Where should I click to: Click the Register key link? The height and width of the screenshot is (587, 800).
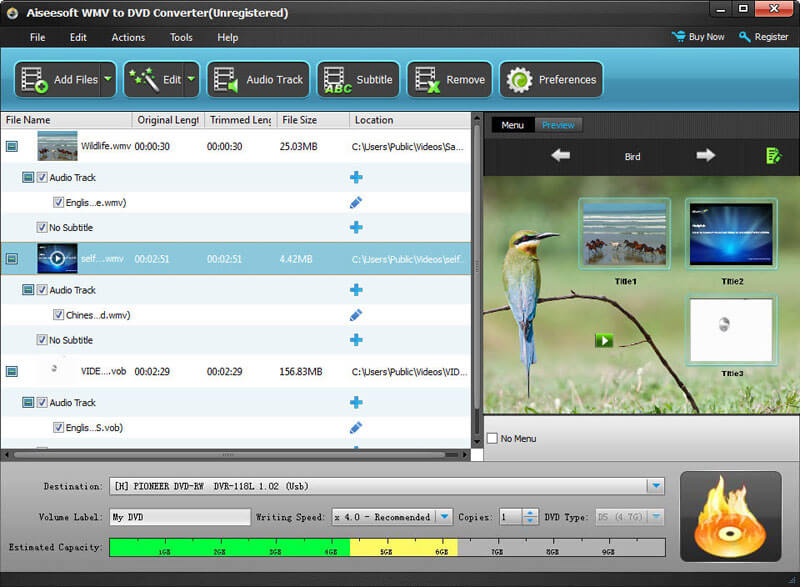(763, 37)
